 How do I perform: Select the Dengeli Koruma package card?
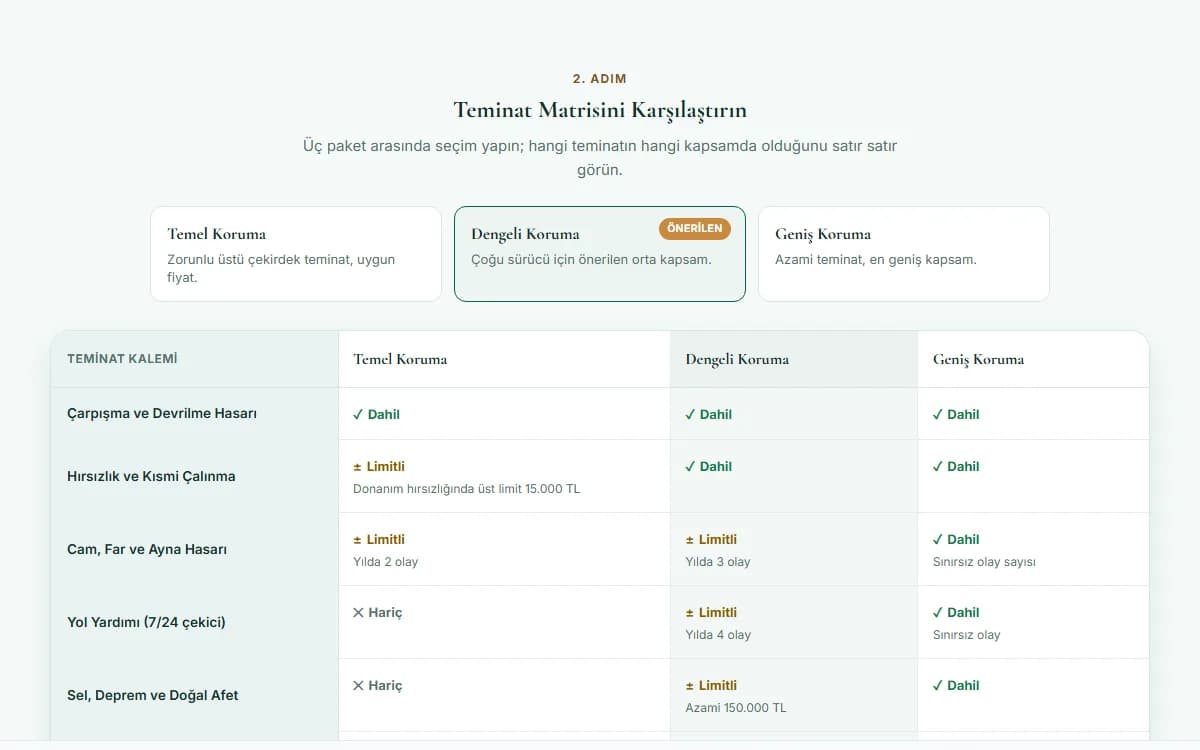[x=600, y=254]
